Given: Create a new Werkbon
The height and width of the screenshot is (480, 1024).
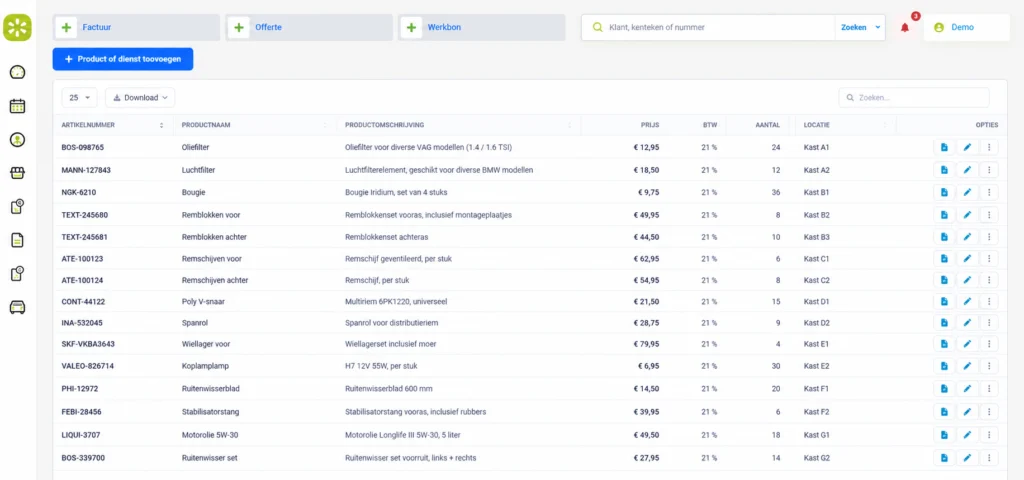Looking at the screenshot, I should click(481, 27).
